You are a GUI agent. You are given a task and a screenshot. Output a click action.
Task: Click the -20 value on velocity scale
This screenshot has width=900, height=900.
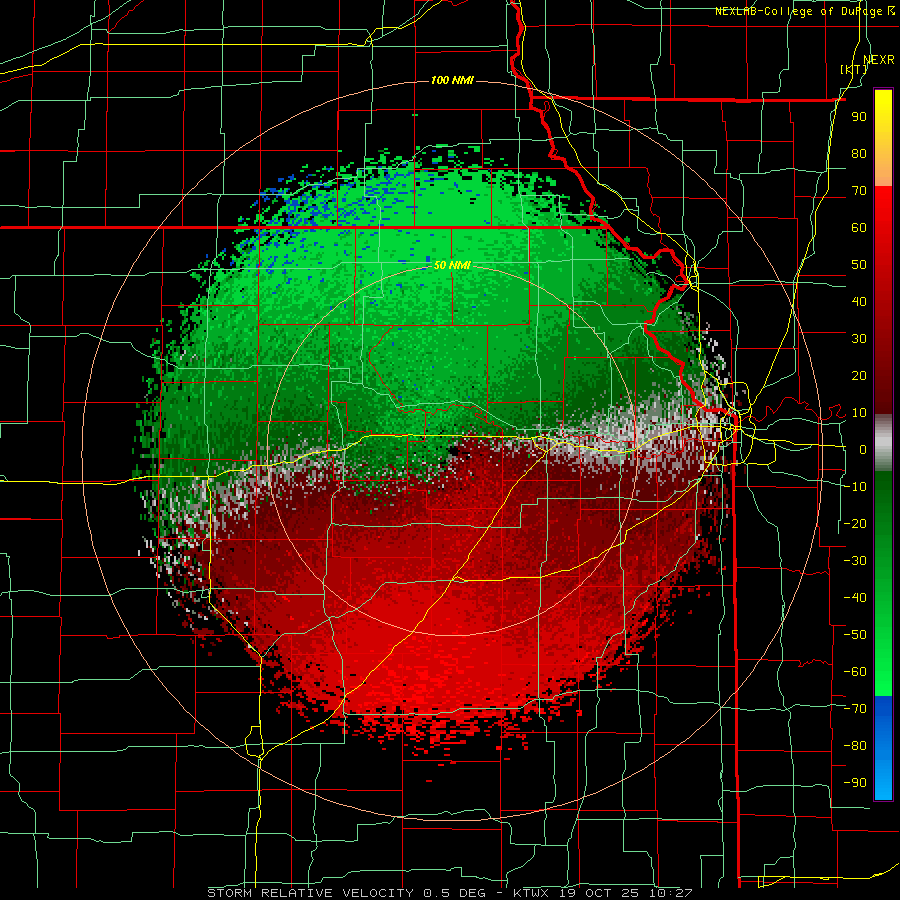(855, 523)
